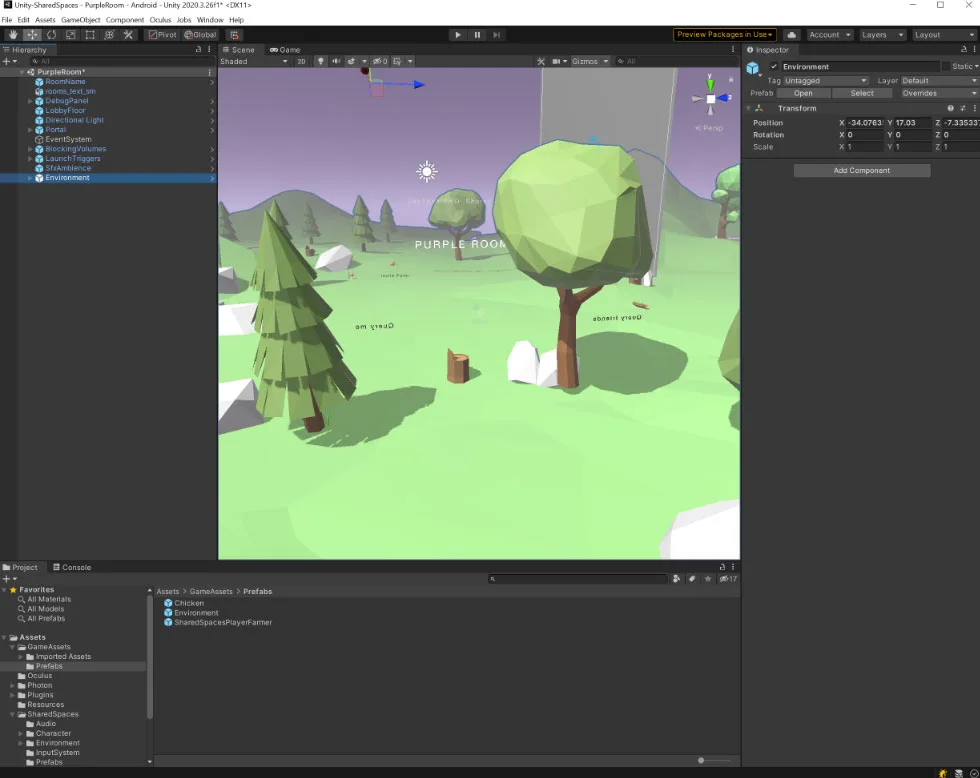Adjust the project icon size slider
The image size is (980, 778).
pyautogui.click(x=713, y=761)
